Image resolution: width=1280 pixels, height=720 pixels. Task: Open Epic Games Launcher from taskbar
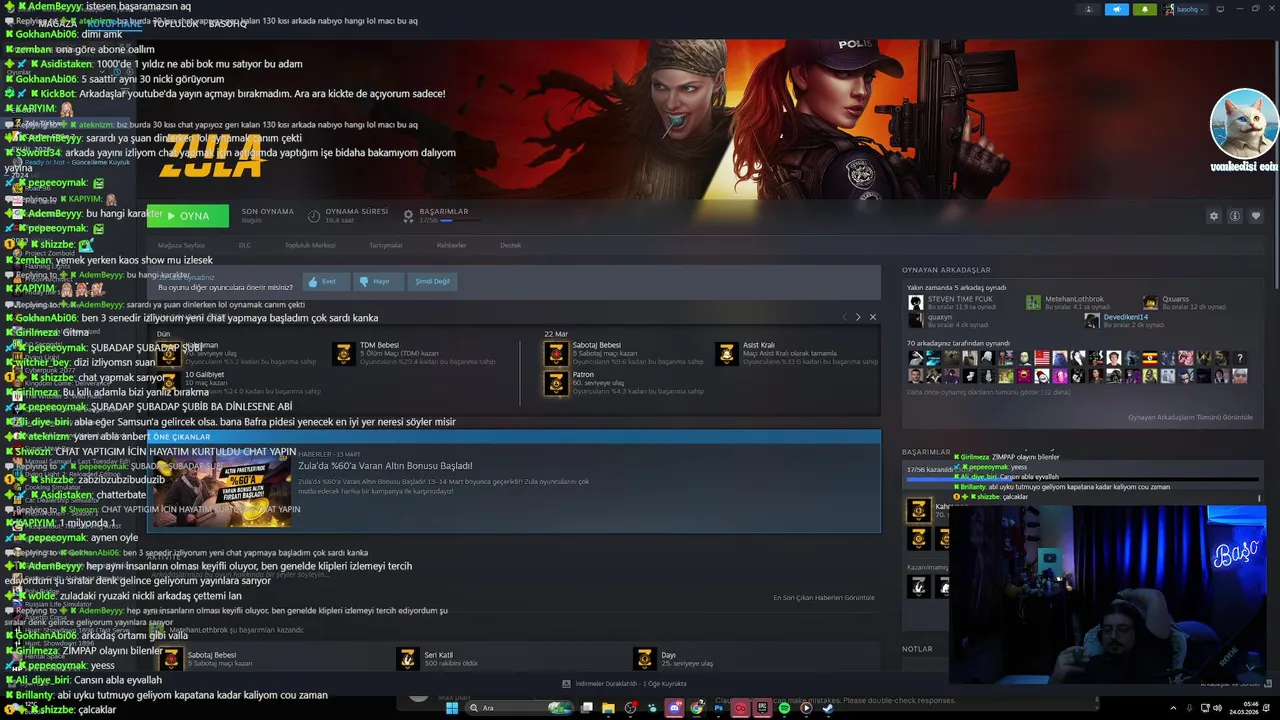click(762, 708)
